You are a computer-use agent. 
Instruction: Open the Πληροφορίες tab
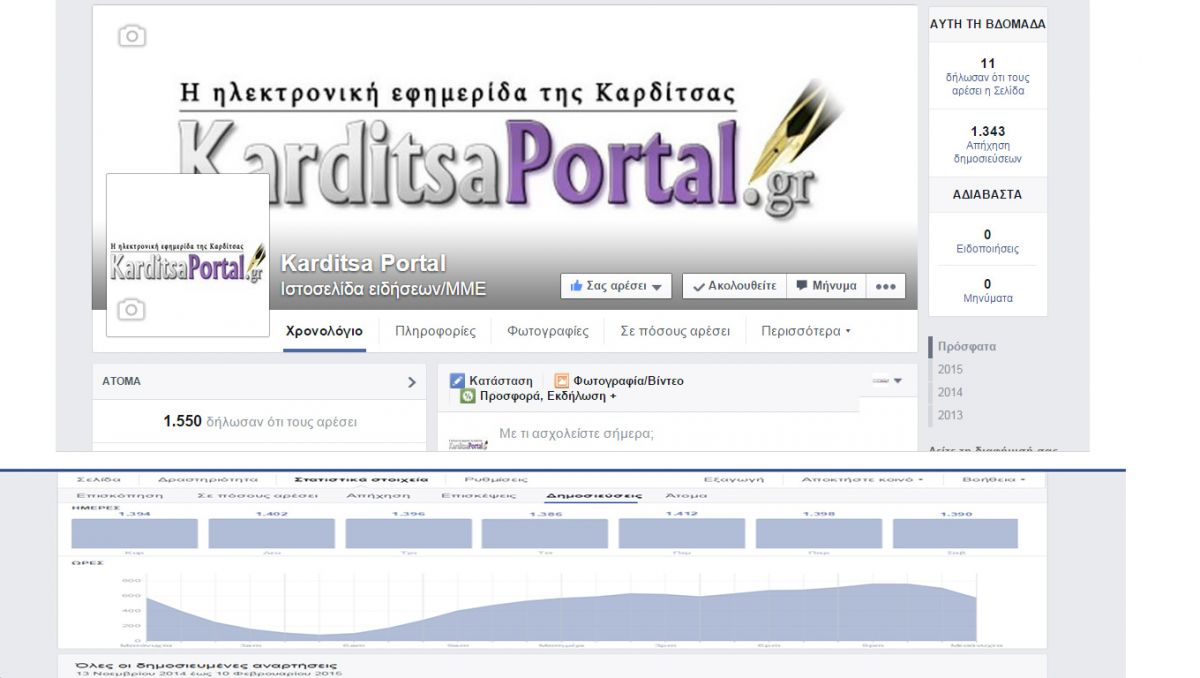pyautogui.click(x=435, y=331)
